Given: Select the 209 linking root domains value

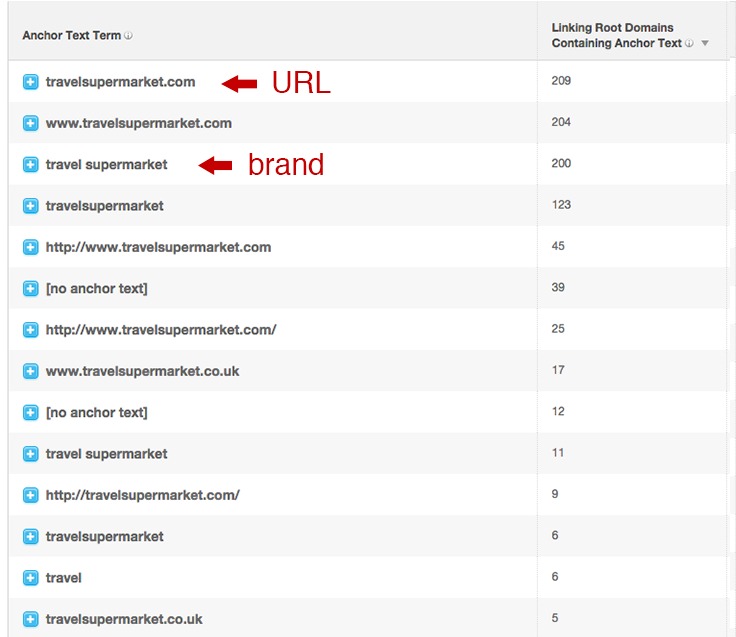Looking at the screenshot, I should [561, 81].
